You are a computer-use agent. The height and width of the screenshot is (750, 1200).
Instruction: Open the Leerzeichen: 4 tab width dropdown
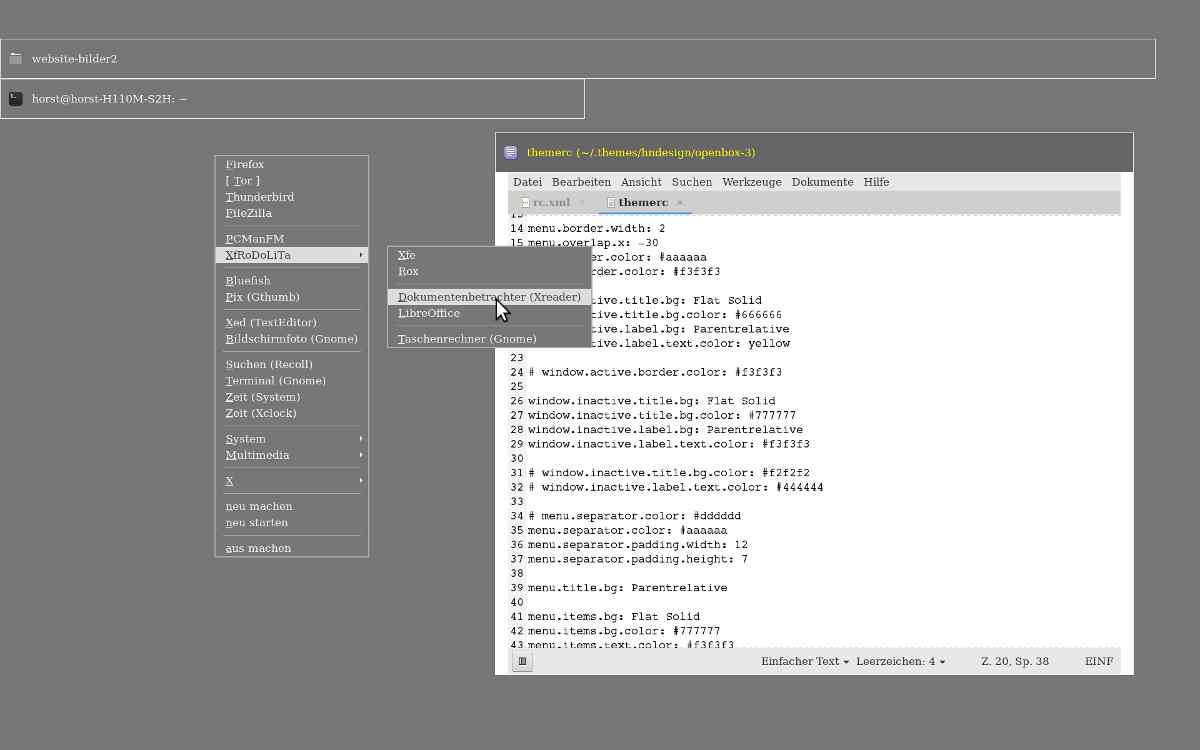(900, 661)
